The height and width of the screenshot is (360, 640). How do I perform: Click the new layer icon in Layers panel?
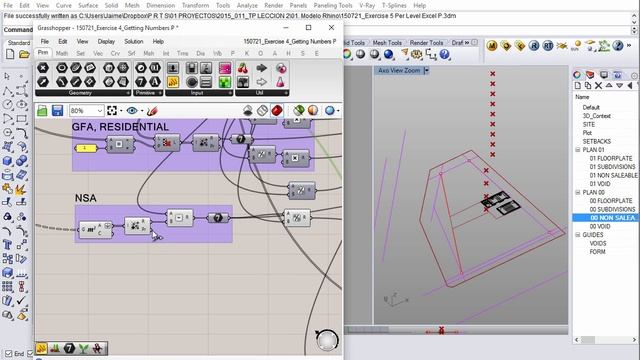coord(578,85)
